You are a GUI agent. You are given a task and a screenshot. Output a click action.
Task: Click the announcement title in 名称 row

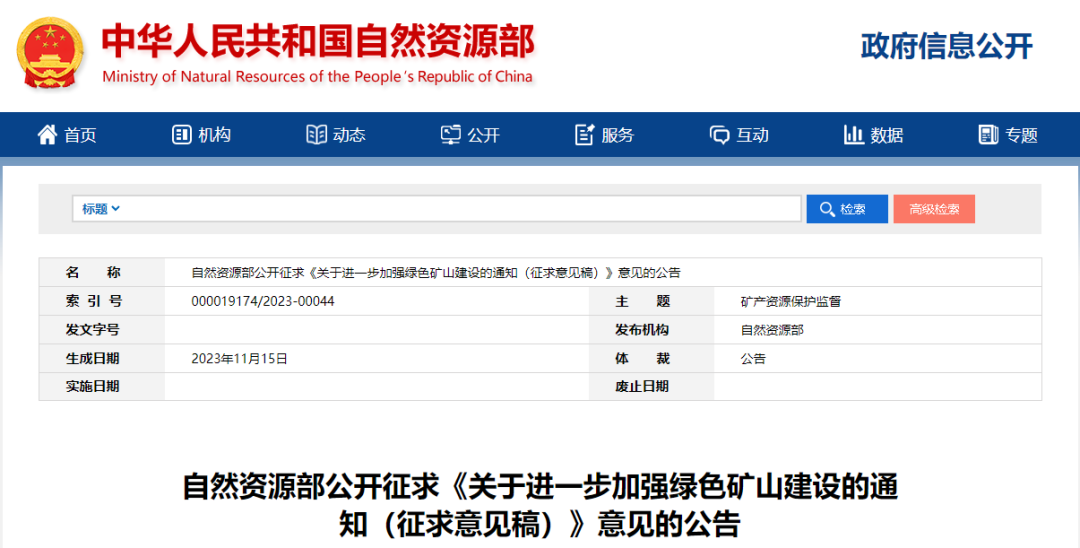coord(436,273)
